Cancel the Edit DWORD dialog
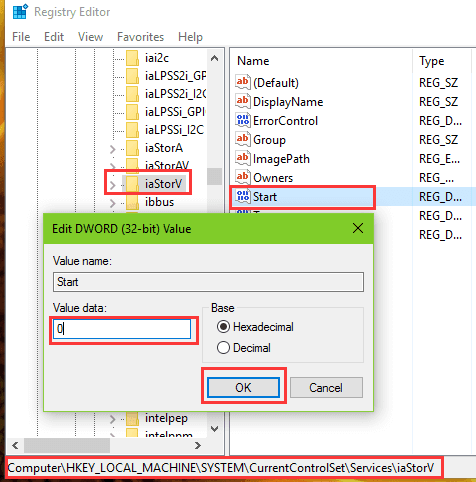The image size is (476, 482). (x=326, y=387)
